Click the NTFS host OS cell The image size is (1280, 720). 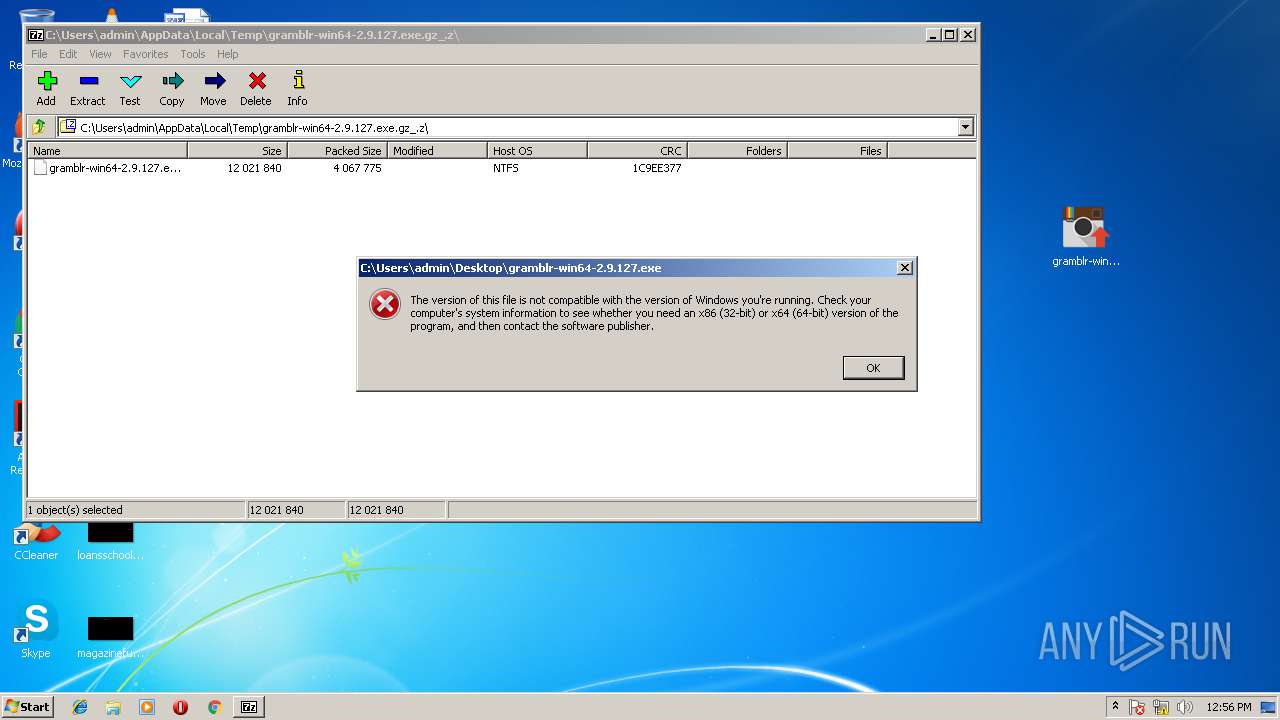pos(506,168)
